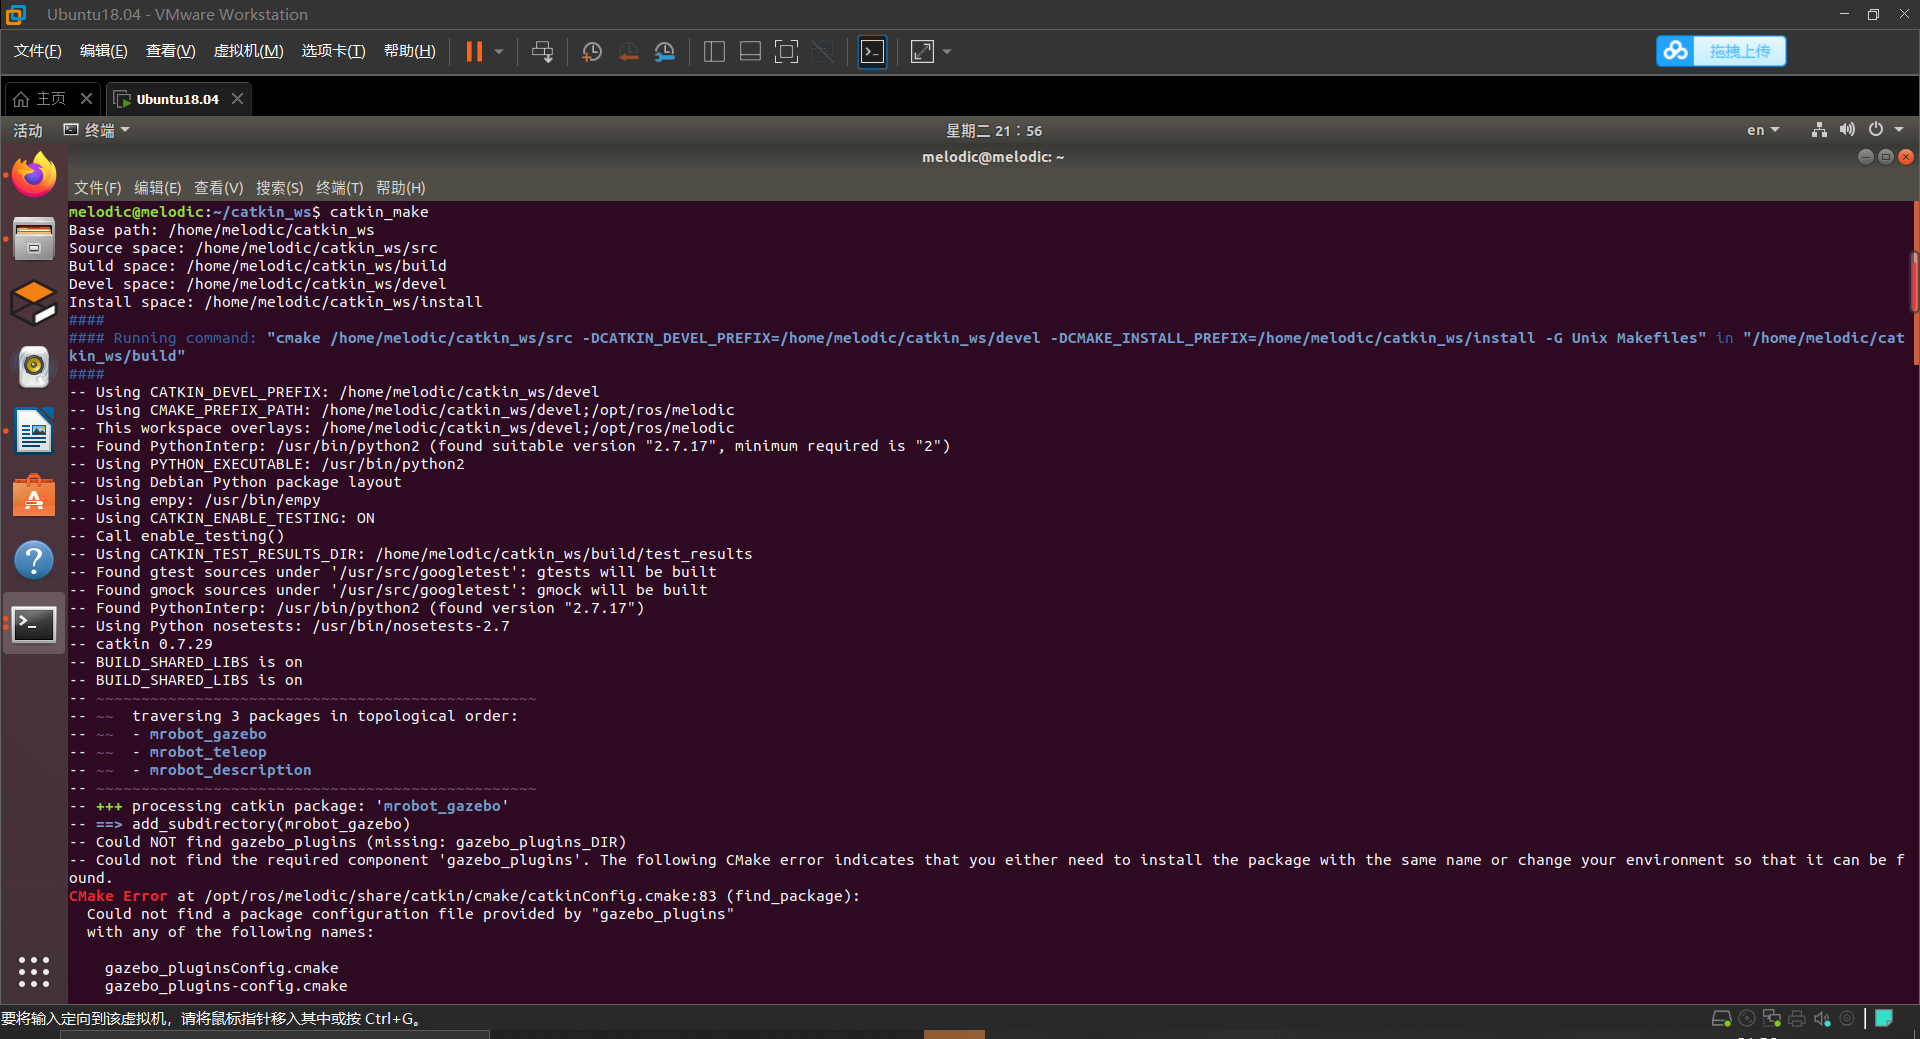The image size is (1920, 1039).
Task: Close the 主页 tab
Action: (x=86, y=99)
